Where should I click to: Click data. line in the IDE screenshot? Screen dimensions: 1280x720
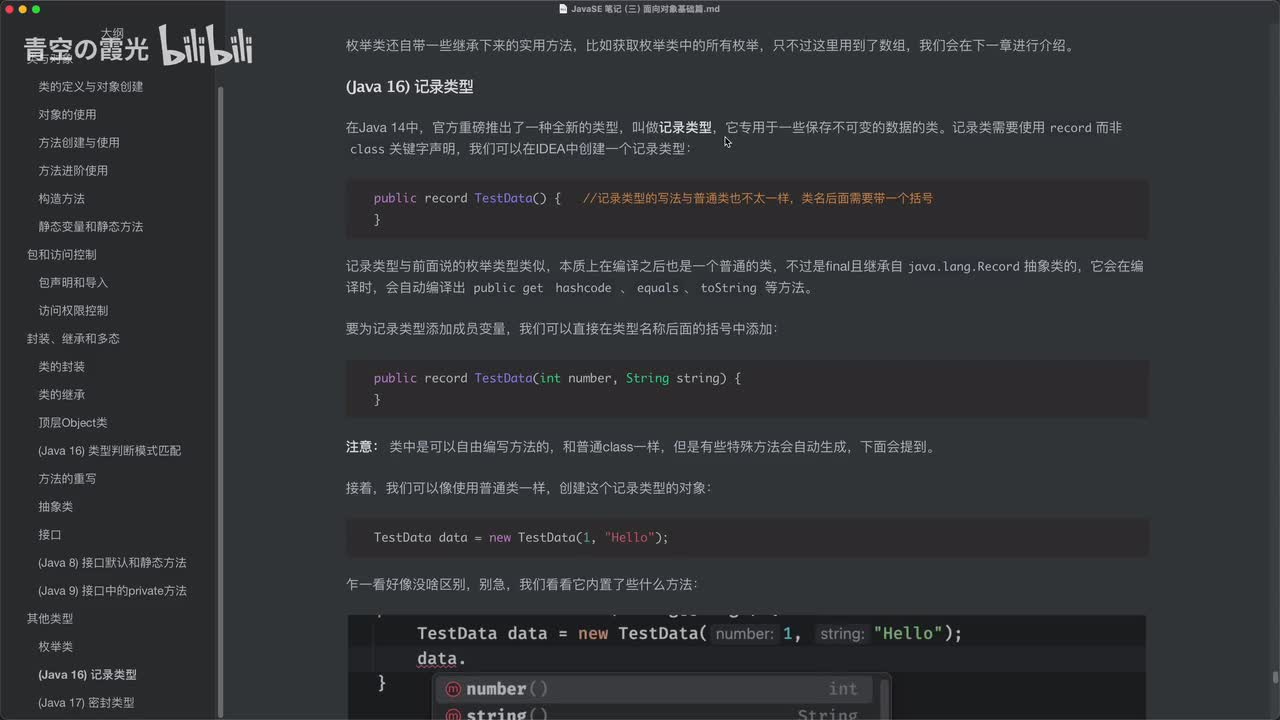441,659
